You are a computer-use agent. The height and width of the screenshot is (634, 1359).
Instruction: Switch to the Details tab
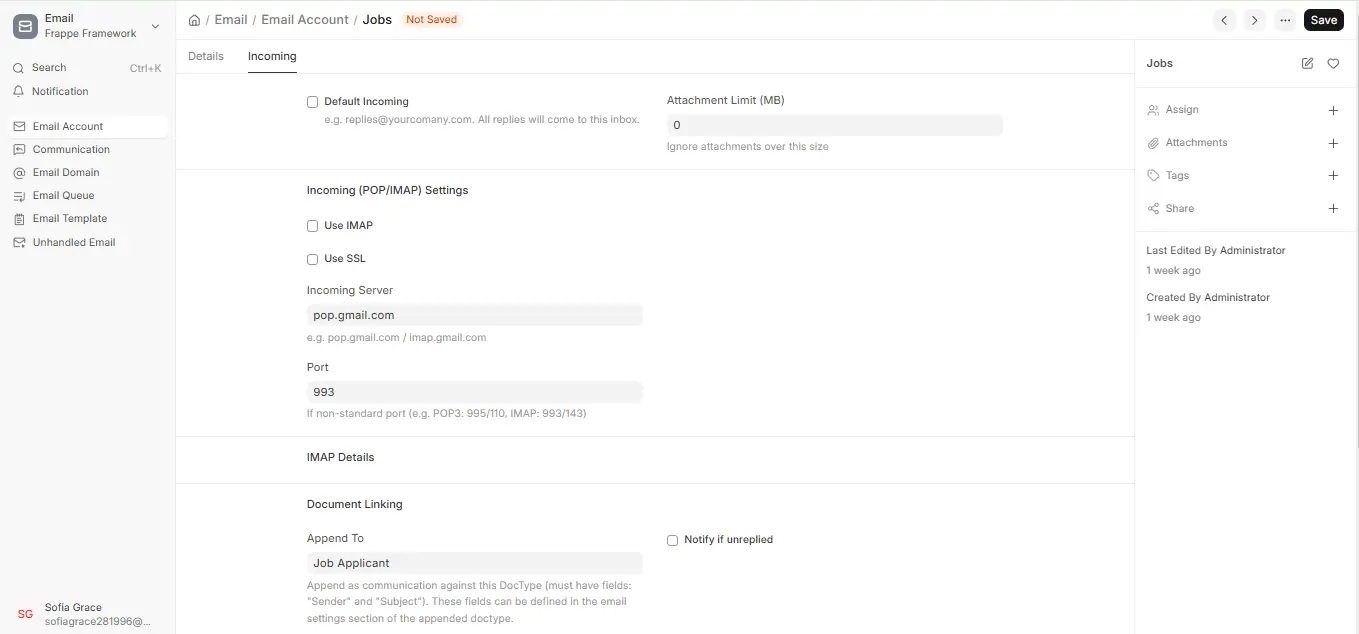point(206,56)
